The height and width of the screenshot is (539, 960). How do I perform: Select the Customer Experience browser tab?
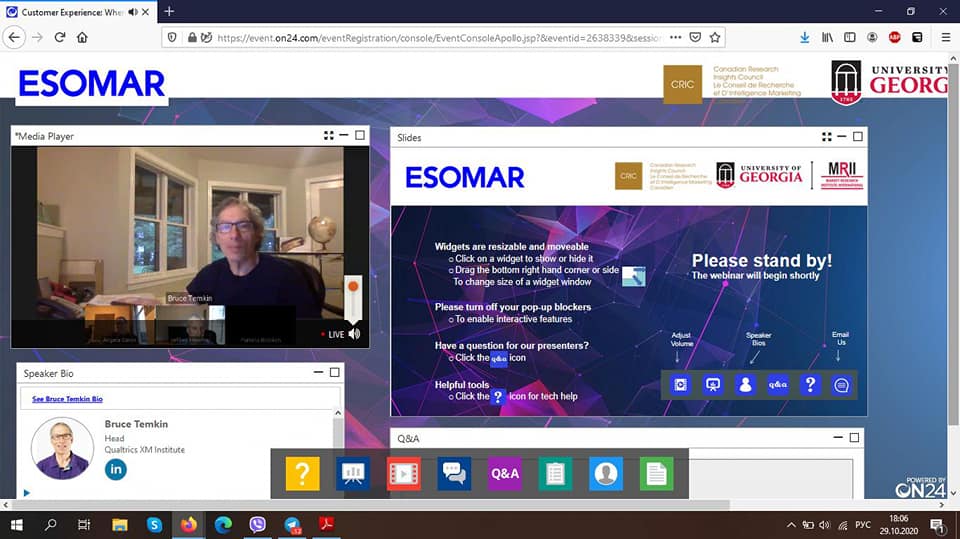(x=75, y=11)
